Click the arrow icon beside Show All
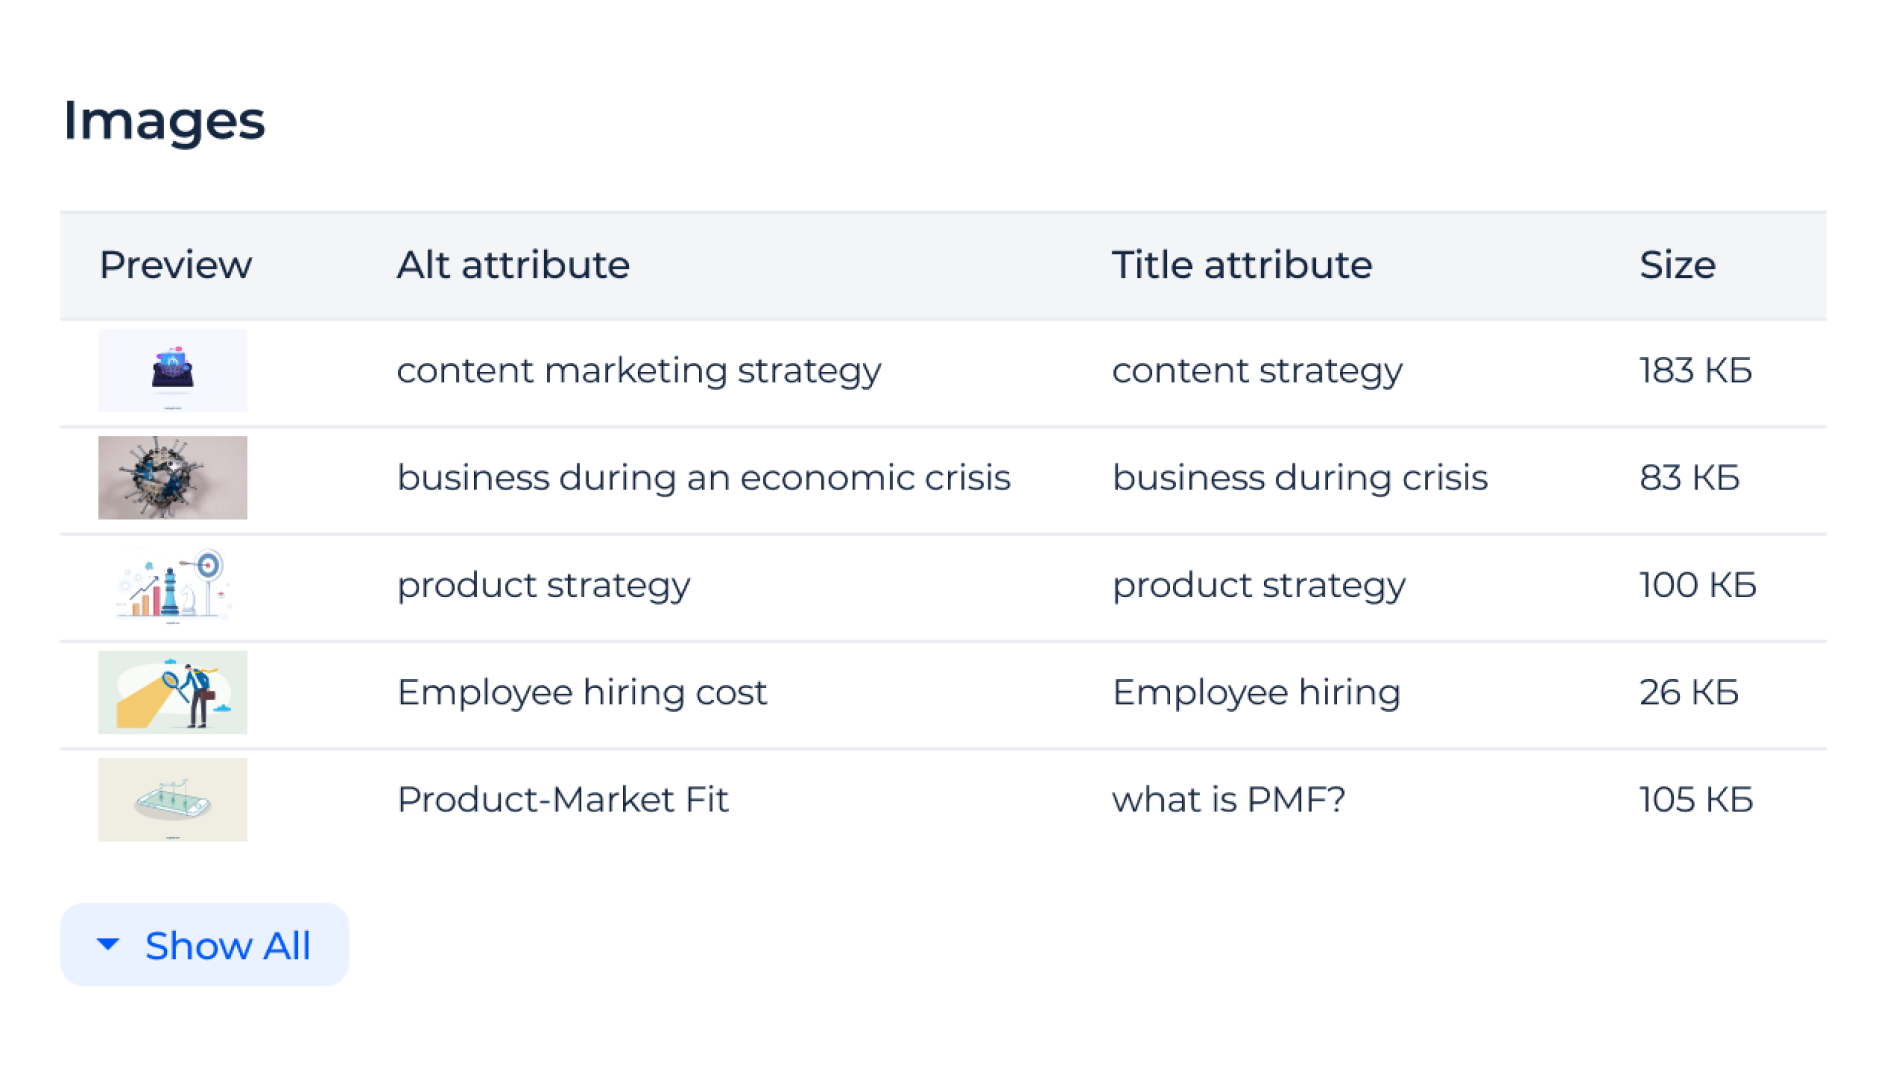 coord(108,943)
